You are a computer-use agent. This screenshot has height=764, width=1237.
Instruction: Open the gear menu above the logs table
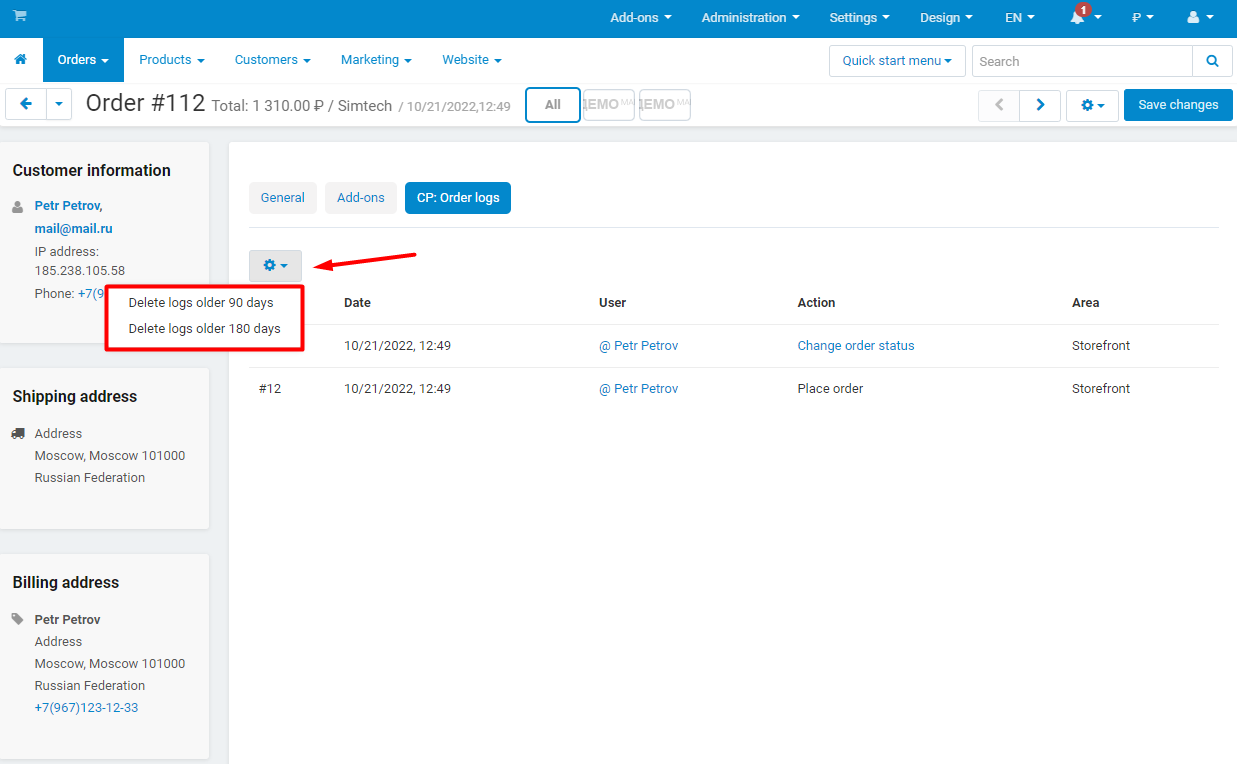275,266
